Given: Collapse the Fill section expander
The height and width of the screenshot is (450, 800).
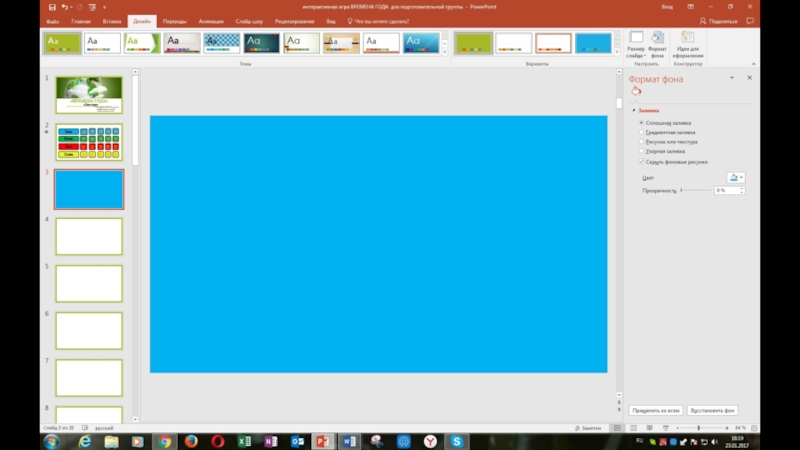Looking at the screenshot, I should click(x=633, y=110).
